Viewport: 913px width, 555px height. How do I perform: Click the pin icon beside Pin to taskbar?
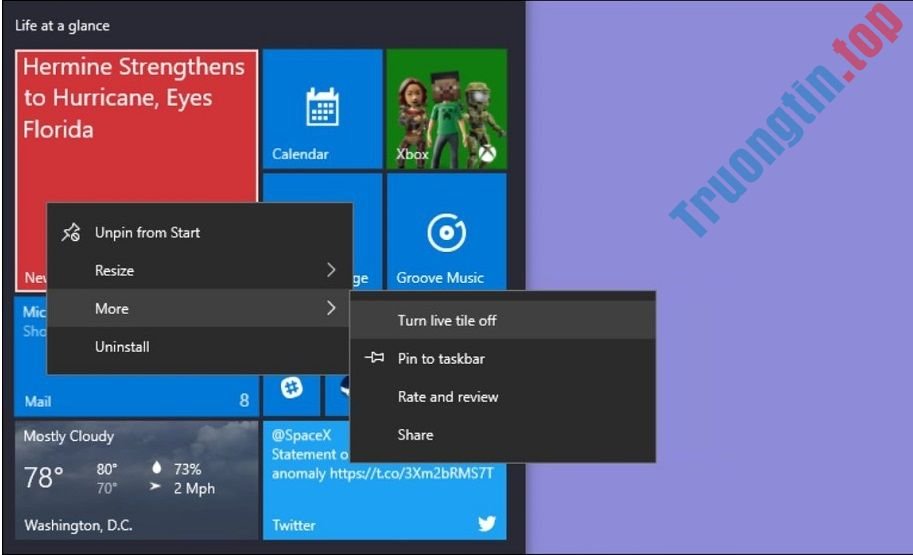click(x=374, y=358)
